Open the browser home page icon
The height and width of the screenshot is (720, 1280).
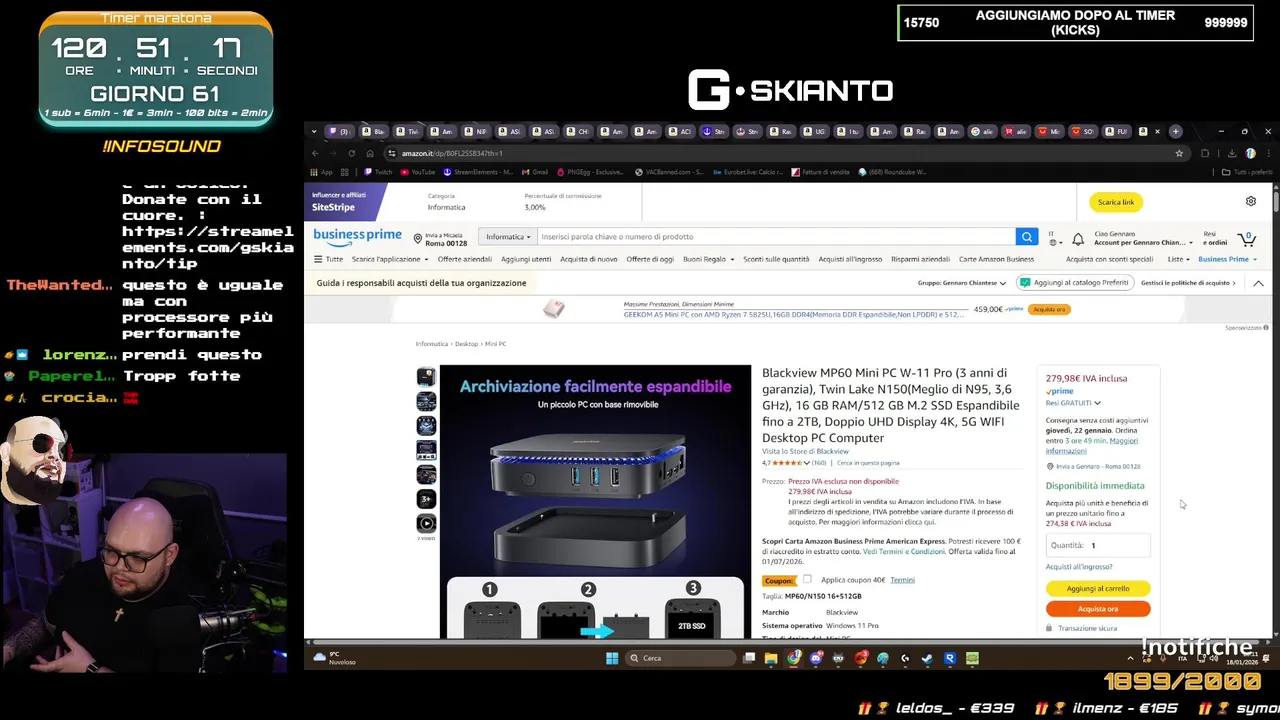pos(370,153)
